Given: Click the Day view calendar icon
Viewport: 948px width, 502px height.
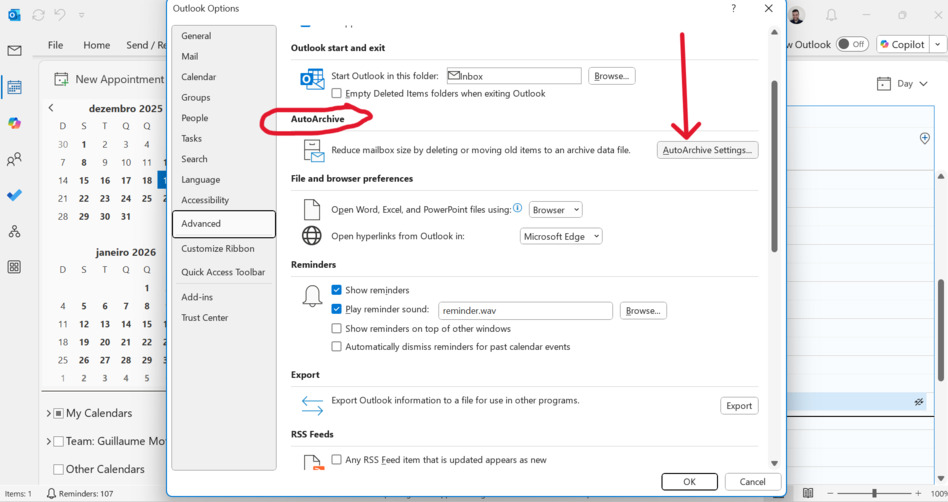Looking at the screenshot, I should (x=884, y=83).
